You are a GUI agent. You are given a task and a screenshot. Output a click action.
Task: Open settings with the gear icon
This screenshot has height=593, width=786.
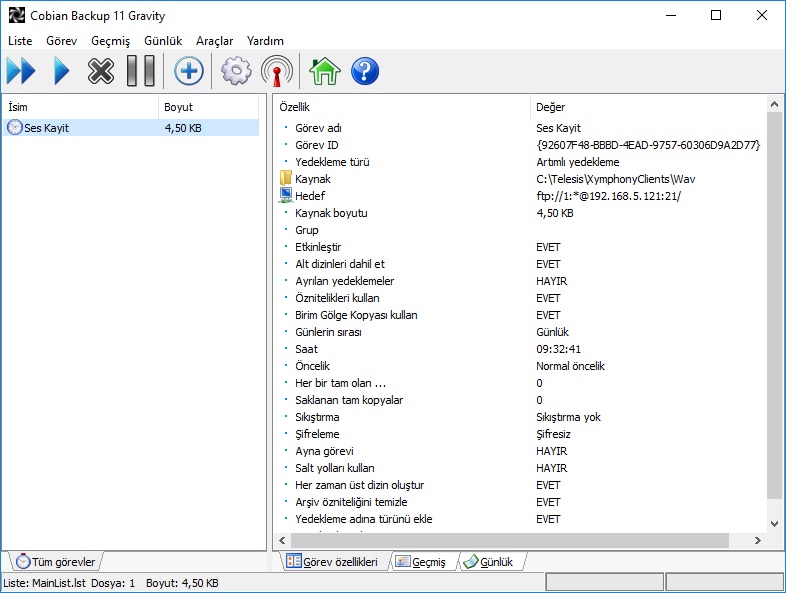point(236,71)
